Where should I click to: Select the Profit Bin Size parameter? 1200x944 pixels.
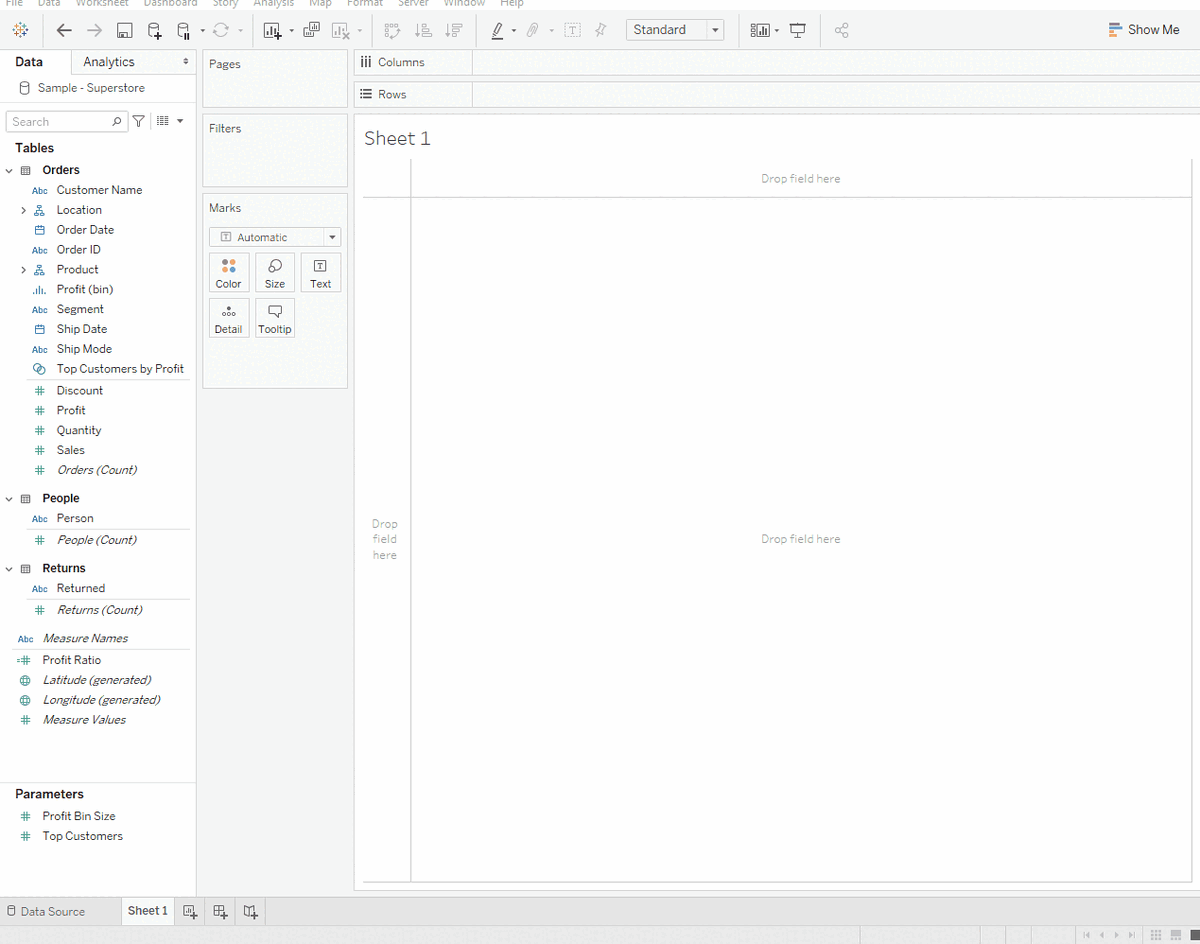tap(79, 816)
